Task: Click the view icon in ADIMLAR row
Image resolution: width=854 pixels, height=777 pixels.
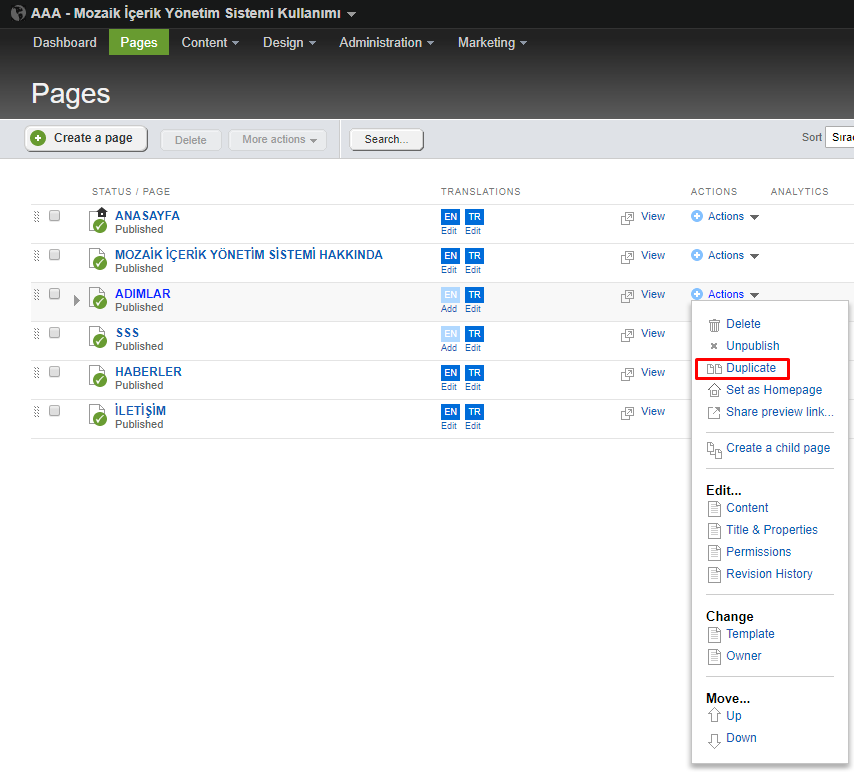Action: [x=627, y=296]
